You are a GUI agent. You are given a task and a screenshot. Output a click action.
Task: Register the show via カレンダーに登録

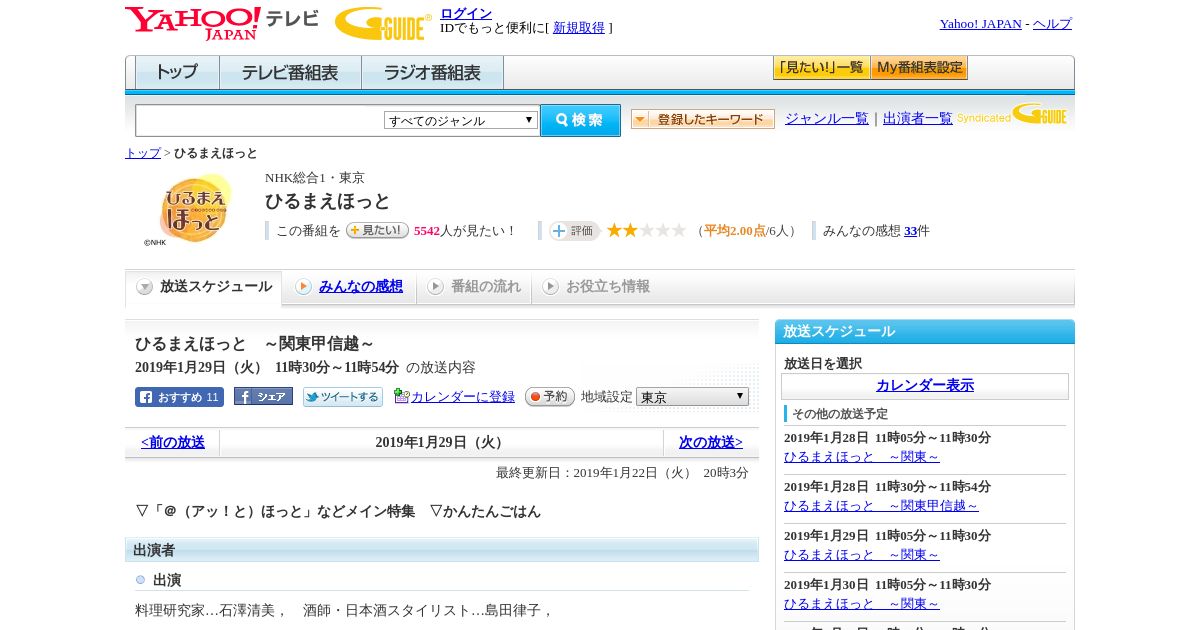(x=455, y=396)
